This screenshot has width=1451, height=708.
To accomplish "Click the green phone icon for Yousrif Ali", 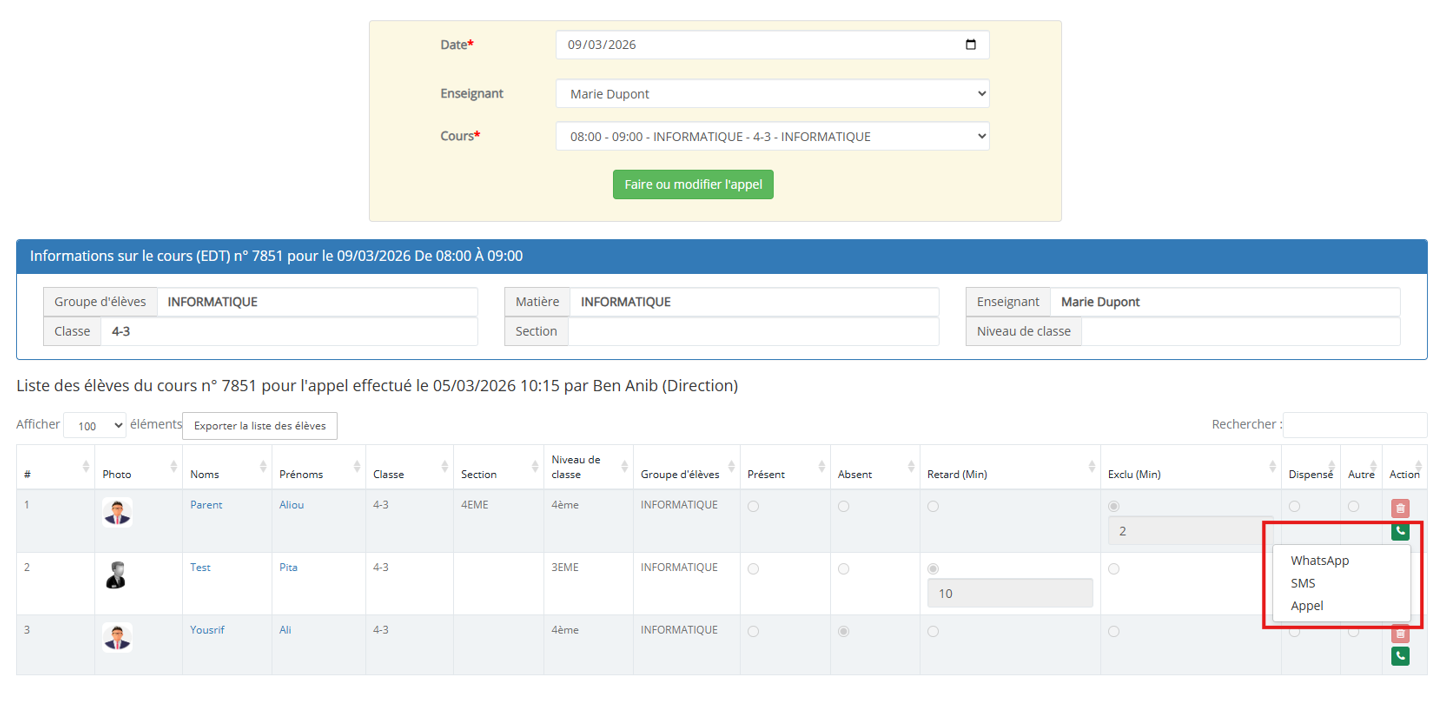I will coord(1400,656).
